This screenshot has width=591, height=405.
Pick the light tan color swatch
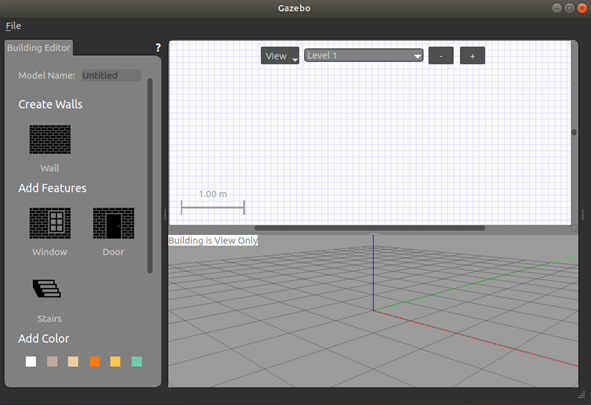(x=73, y=362)
